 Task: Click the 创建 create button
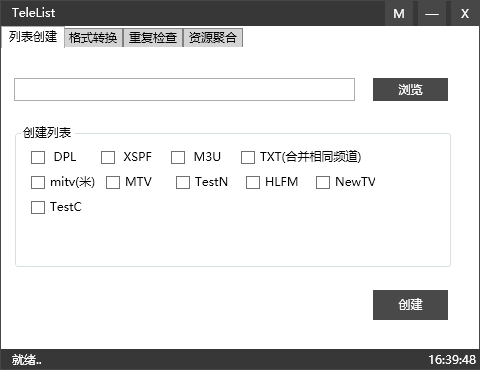(x=410, y=305)
